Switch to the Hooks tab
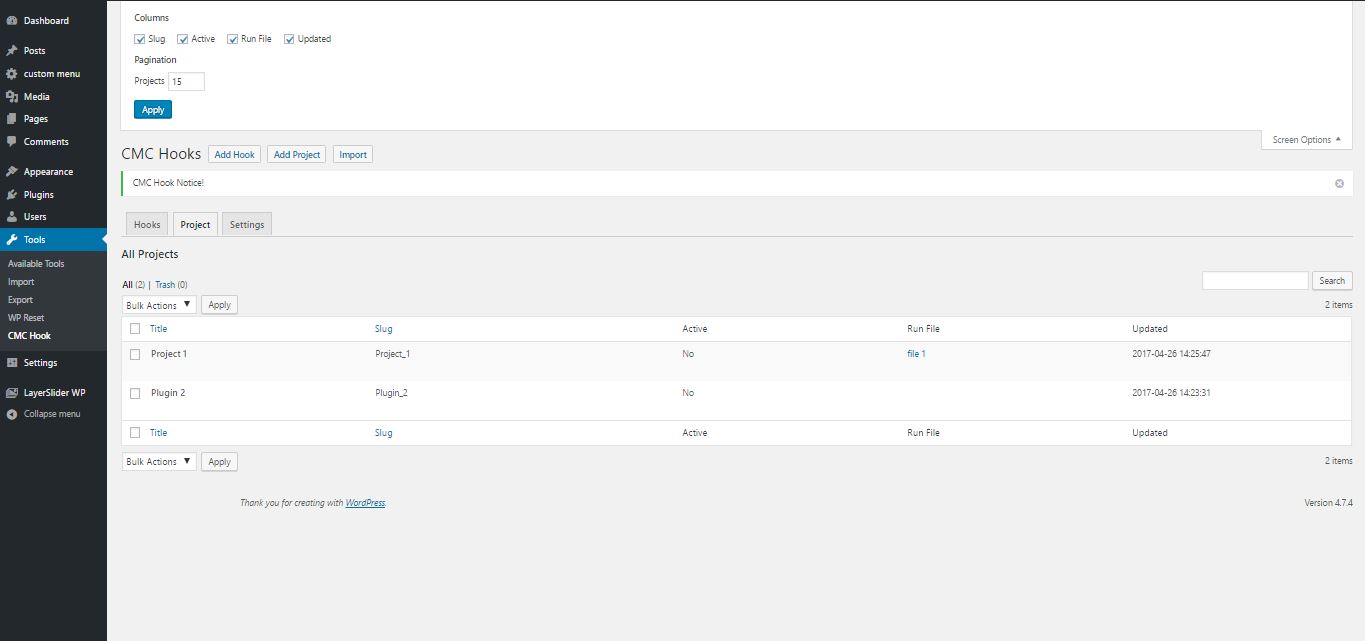The width and height of the screenshot is (1365, 641). [x=147, y=225]
